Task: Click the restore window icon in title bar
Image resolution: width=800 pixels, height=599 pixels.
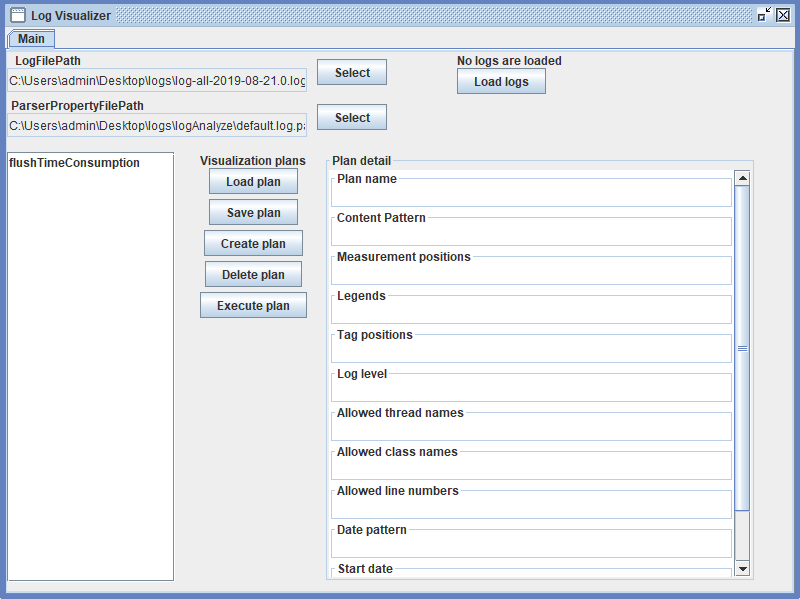Action: (764, 15)
